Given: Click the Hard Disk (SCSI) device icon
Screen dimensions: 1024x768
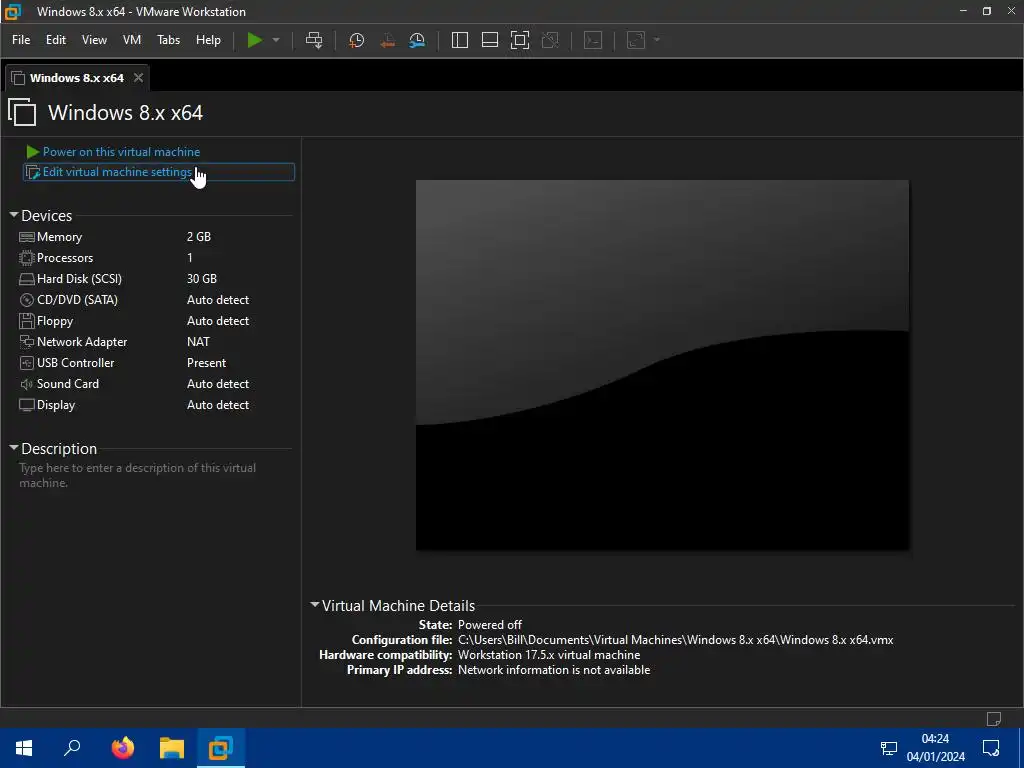Looking at the screenshot, I should [x=27, y=280].
